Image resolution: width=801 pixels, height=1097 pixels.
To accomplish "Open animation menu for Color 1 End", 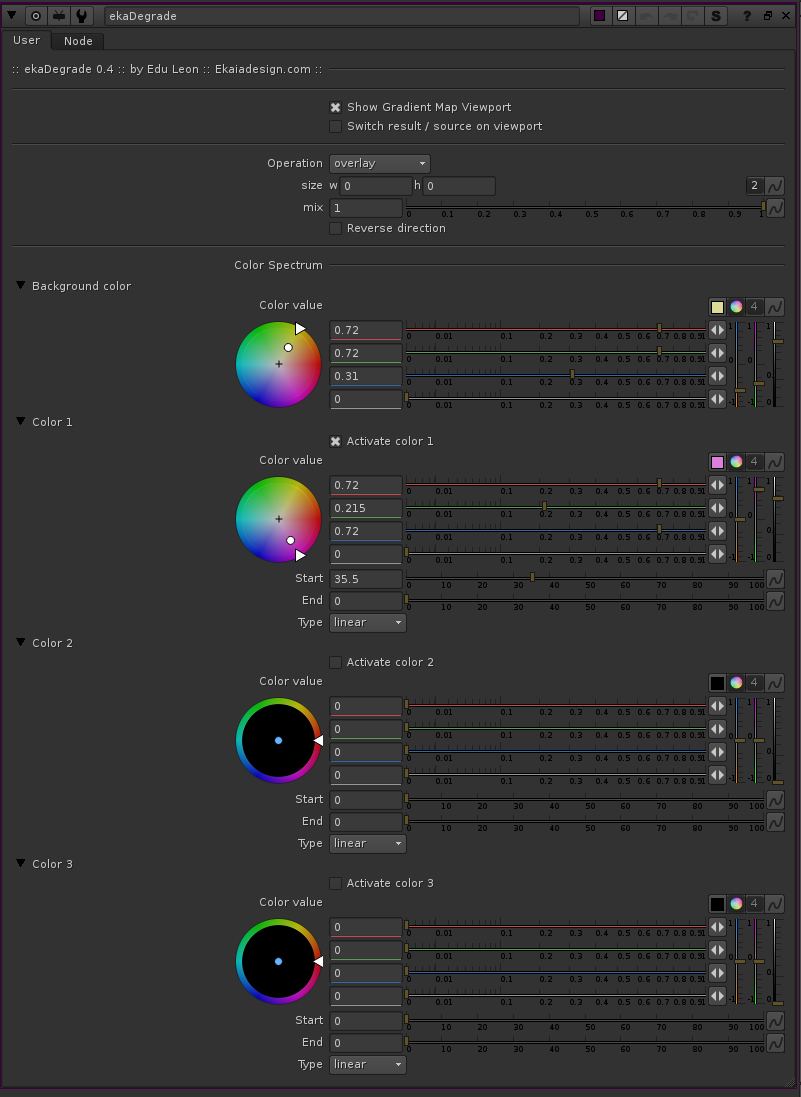I will coord(774,601).
